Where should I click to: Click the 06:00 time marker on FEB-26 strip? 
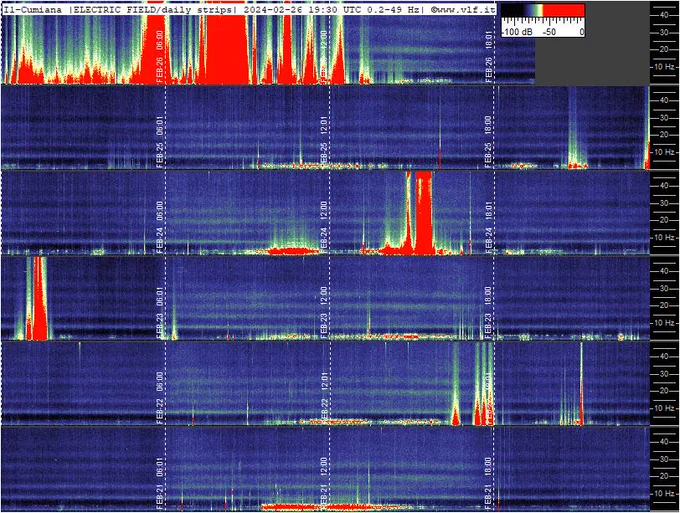(160, 38)
